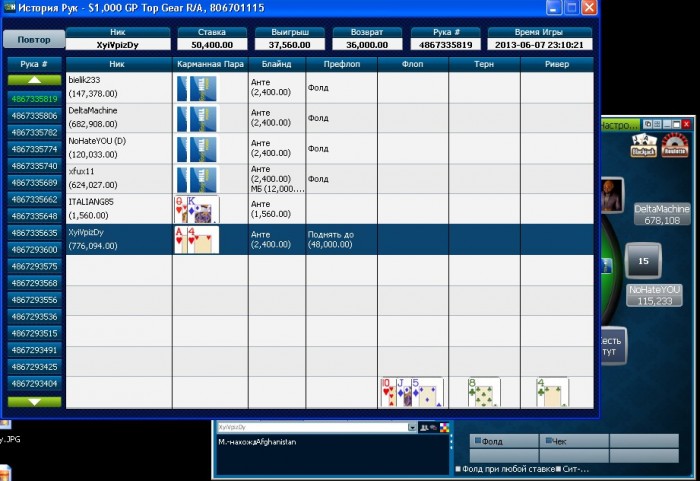Click bielik233's face-down pocket cards
Image resolution: width=700 pixels, height=481 pixels.
click(x=197, y=88)
